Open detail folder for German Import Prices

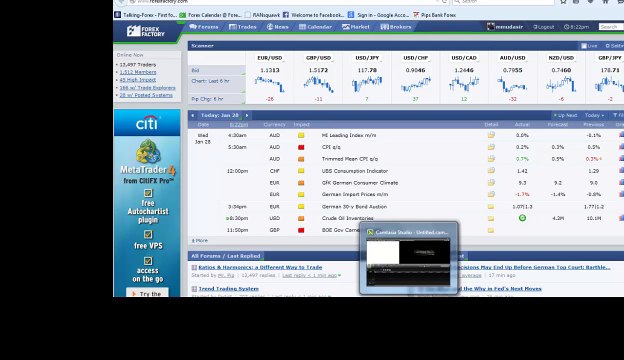491,195
